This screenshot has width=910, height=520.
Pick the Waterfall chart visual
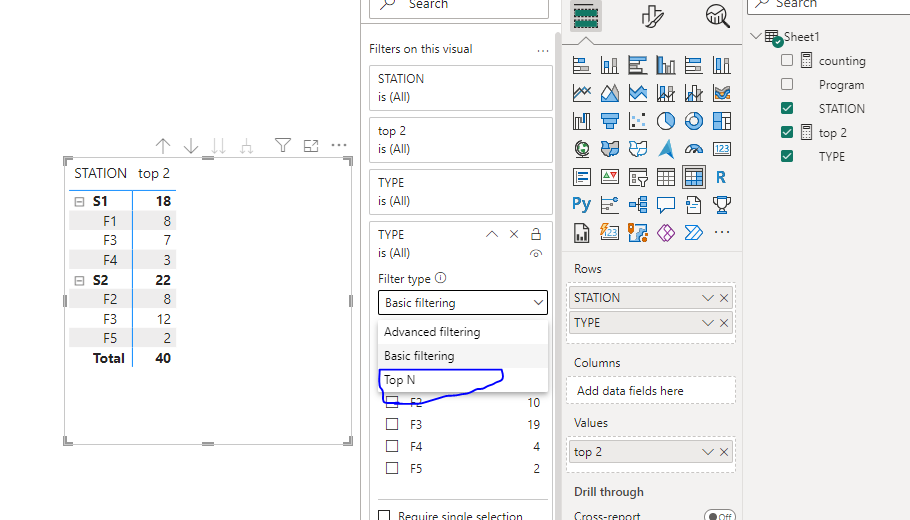click(582, 121)
